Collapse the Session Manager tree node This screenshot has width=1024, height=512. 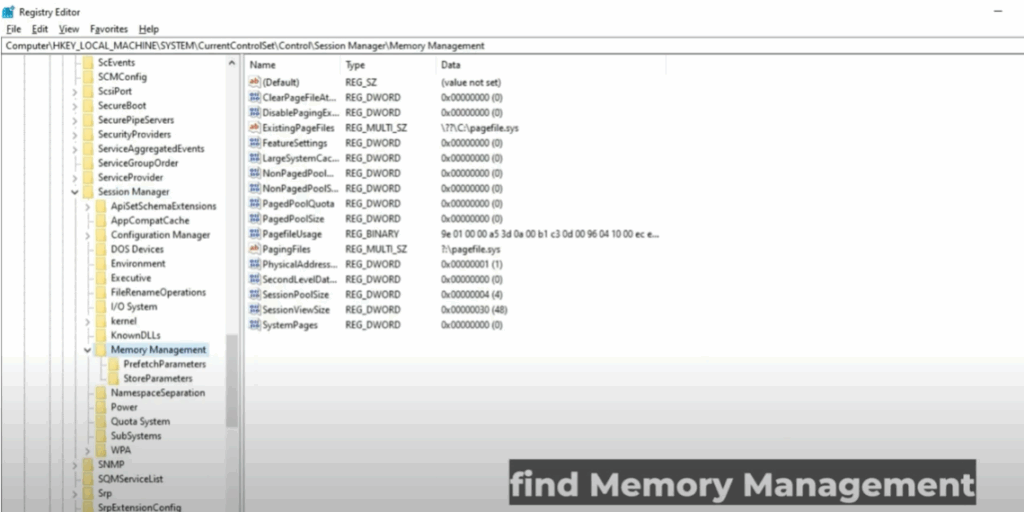point(74,192)
